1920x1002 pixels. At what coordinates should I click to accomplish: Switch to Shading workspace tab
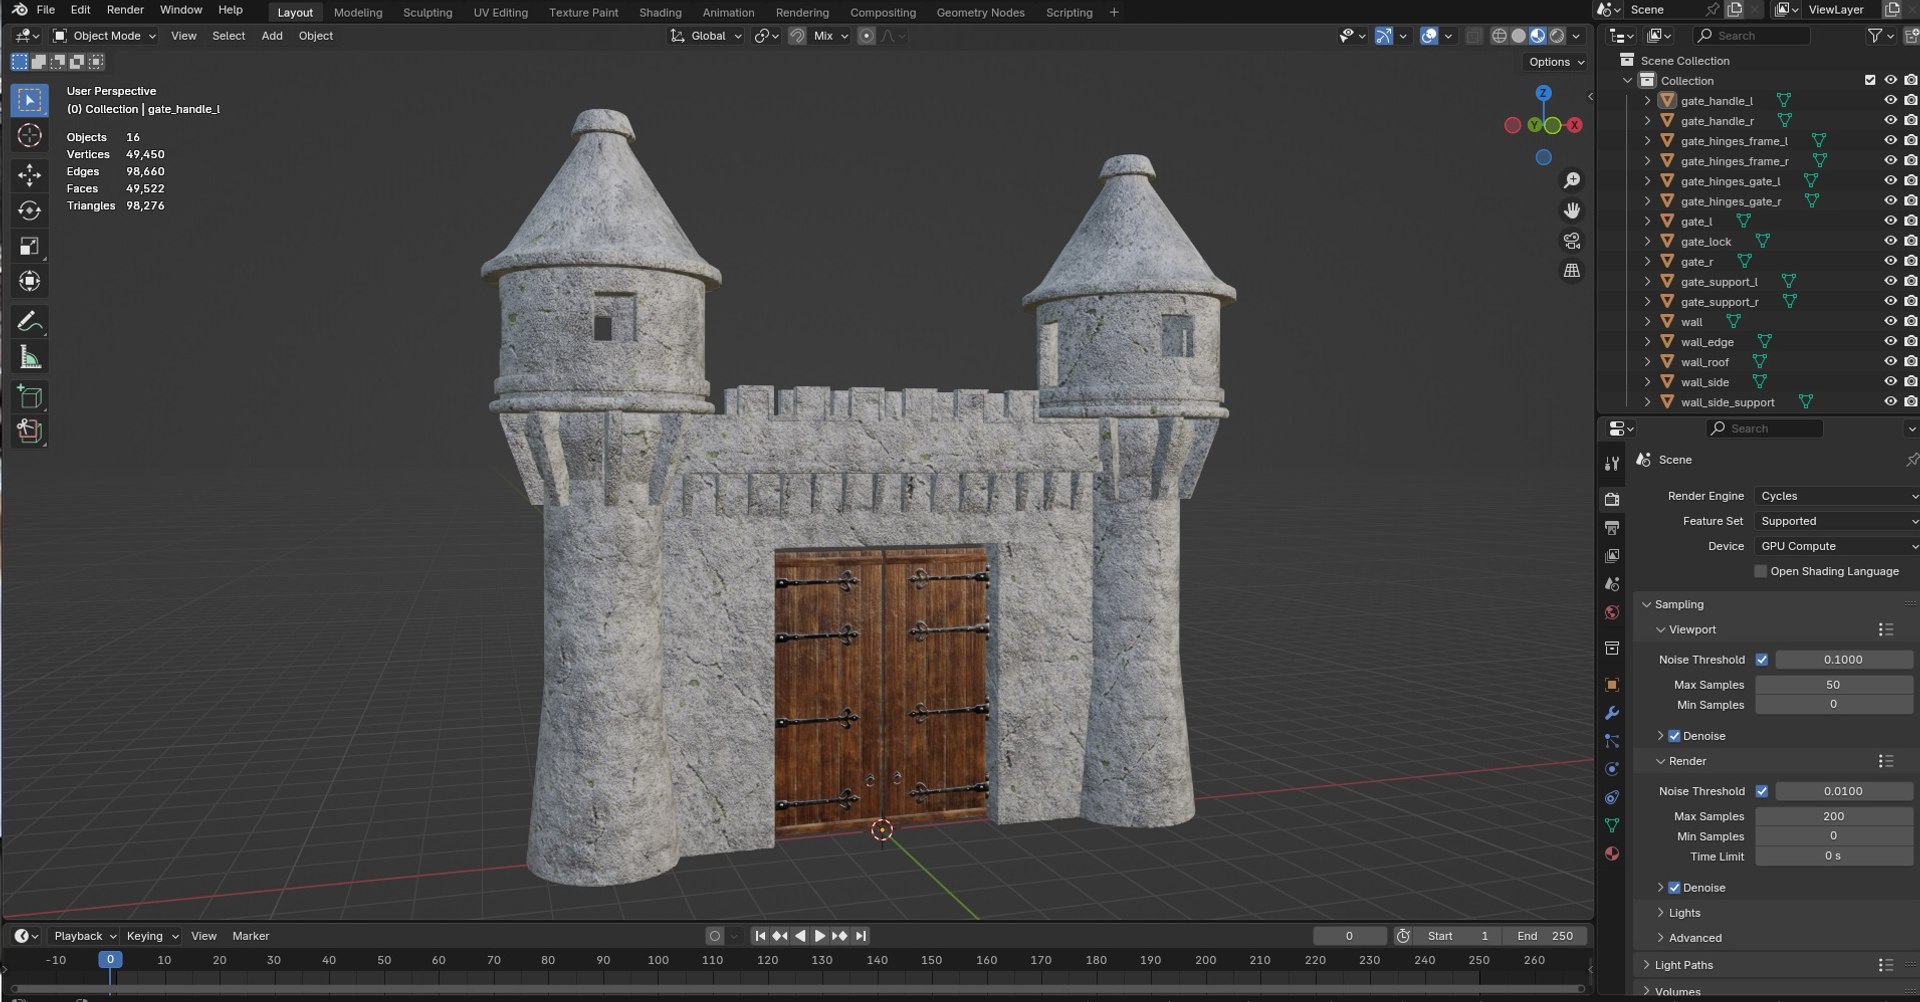[x=660, y=12]
